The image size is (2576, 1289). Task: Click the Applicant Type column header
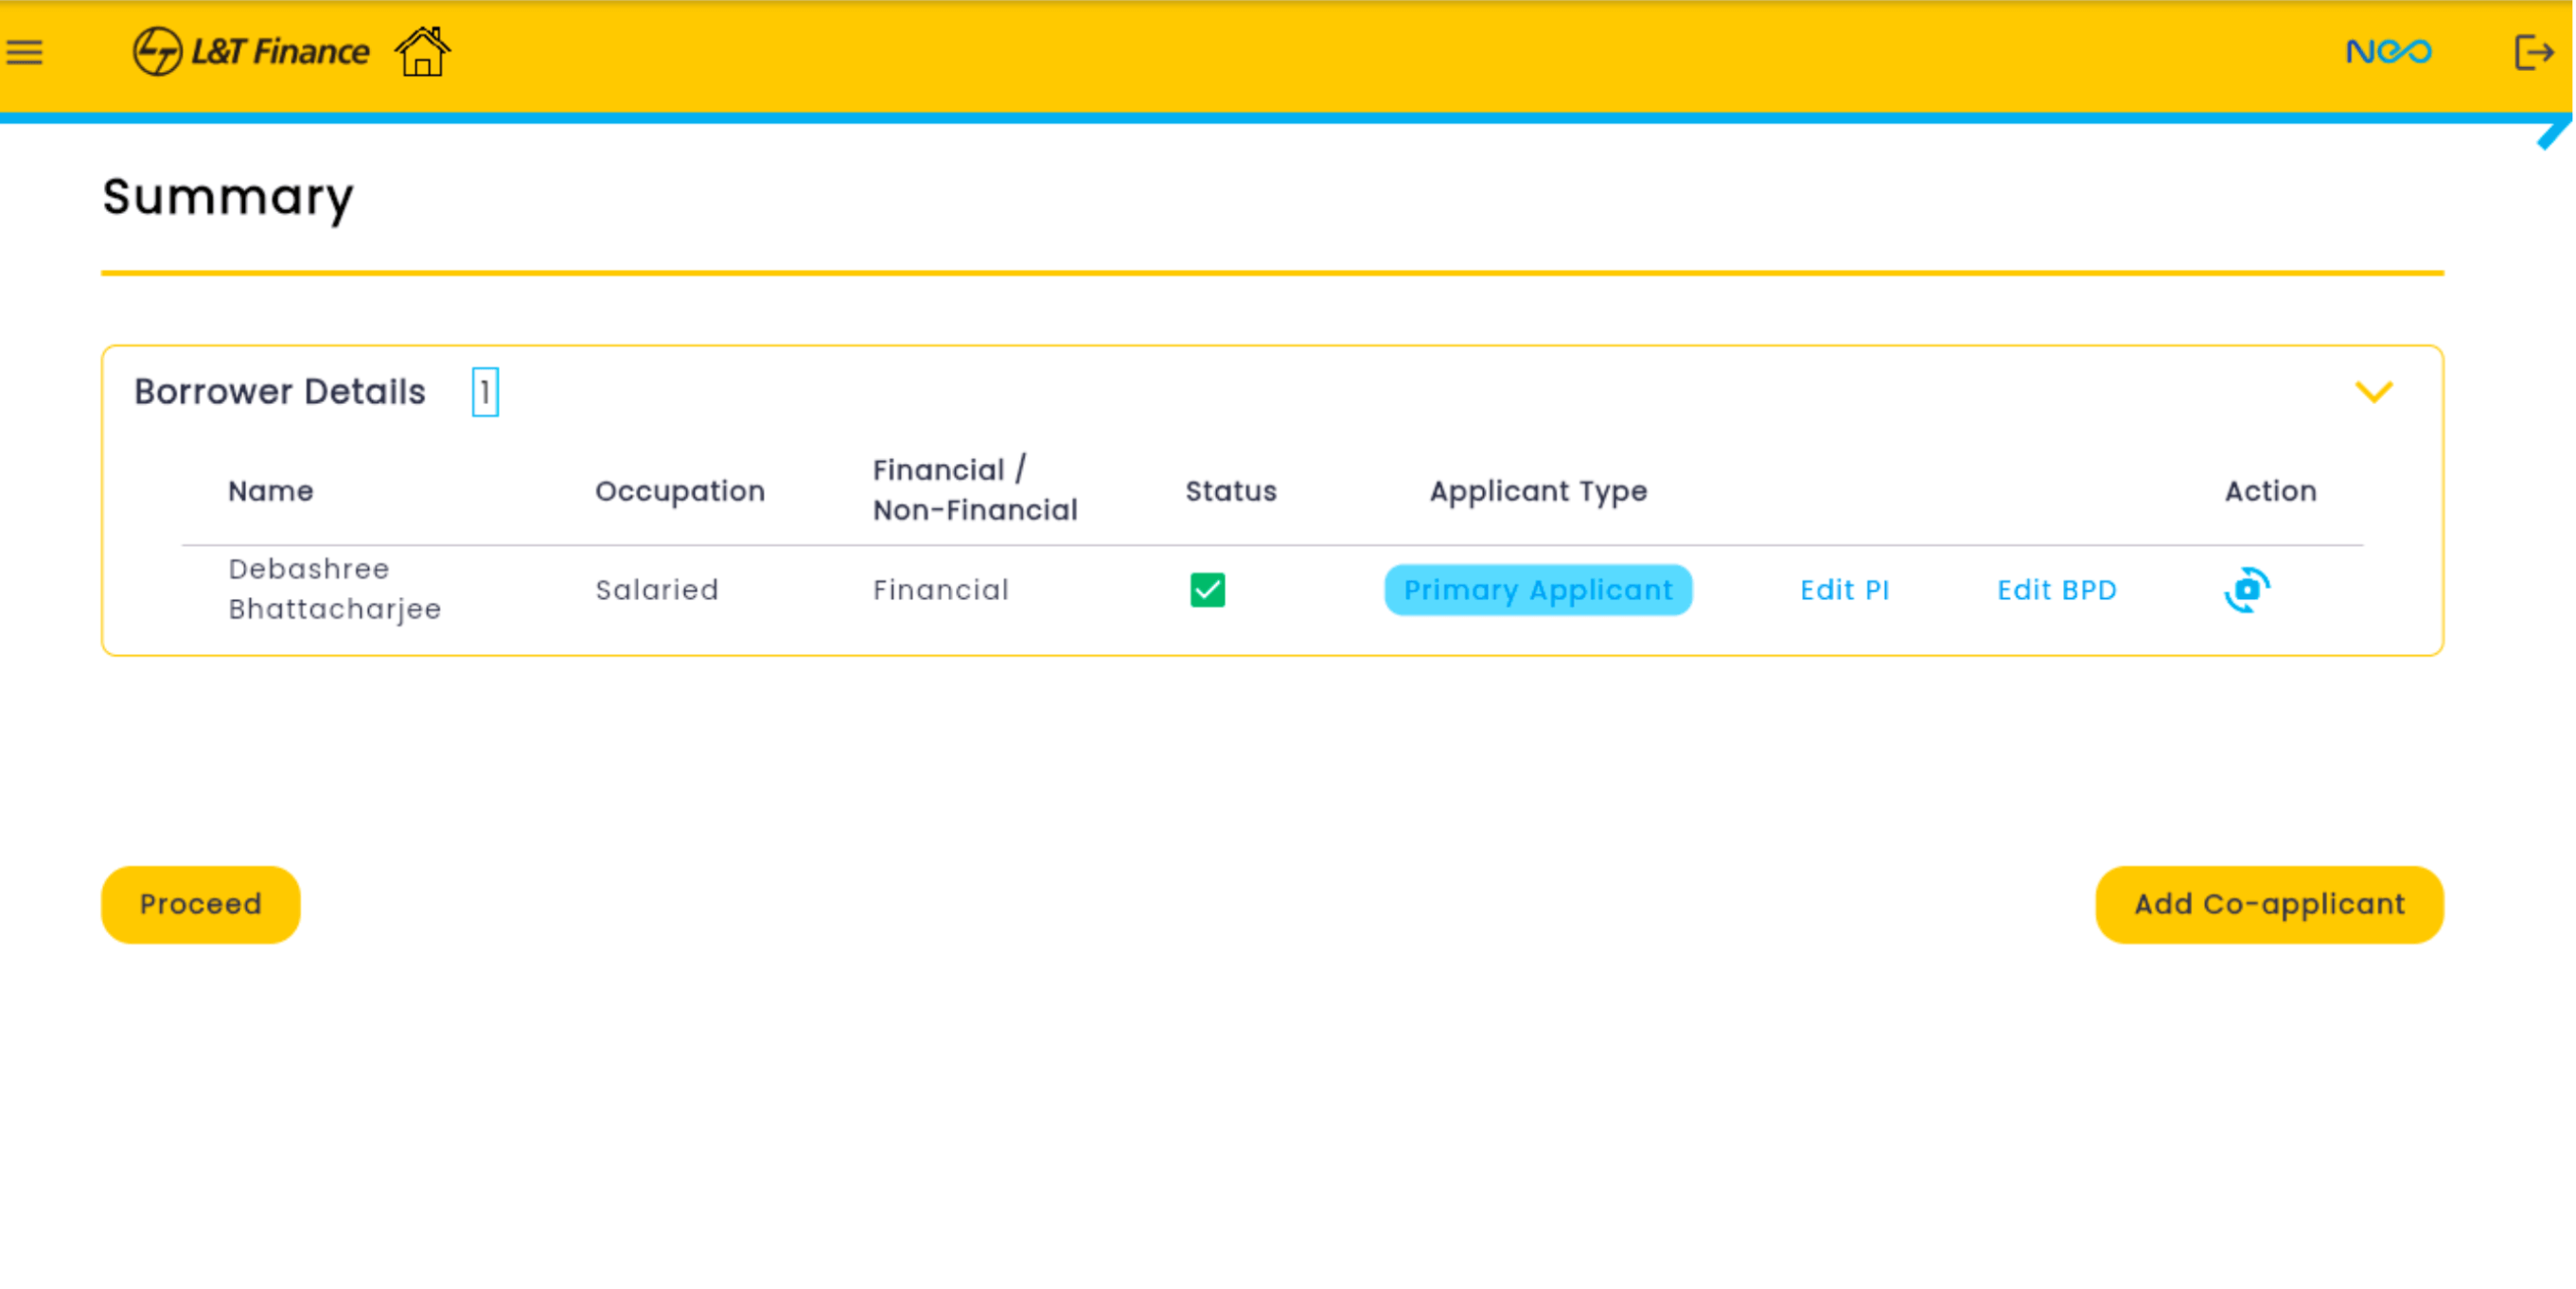(x=1537, y=491)
